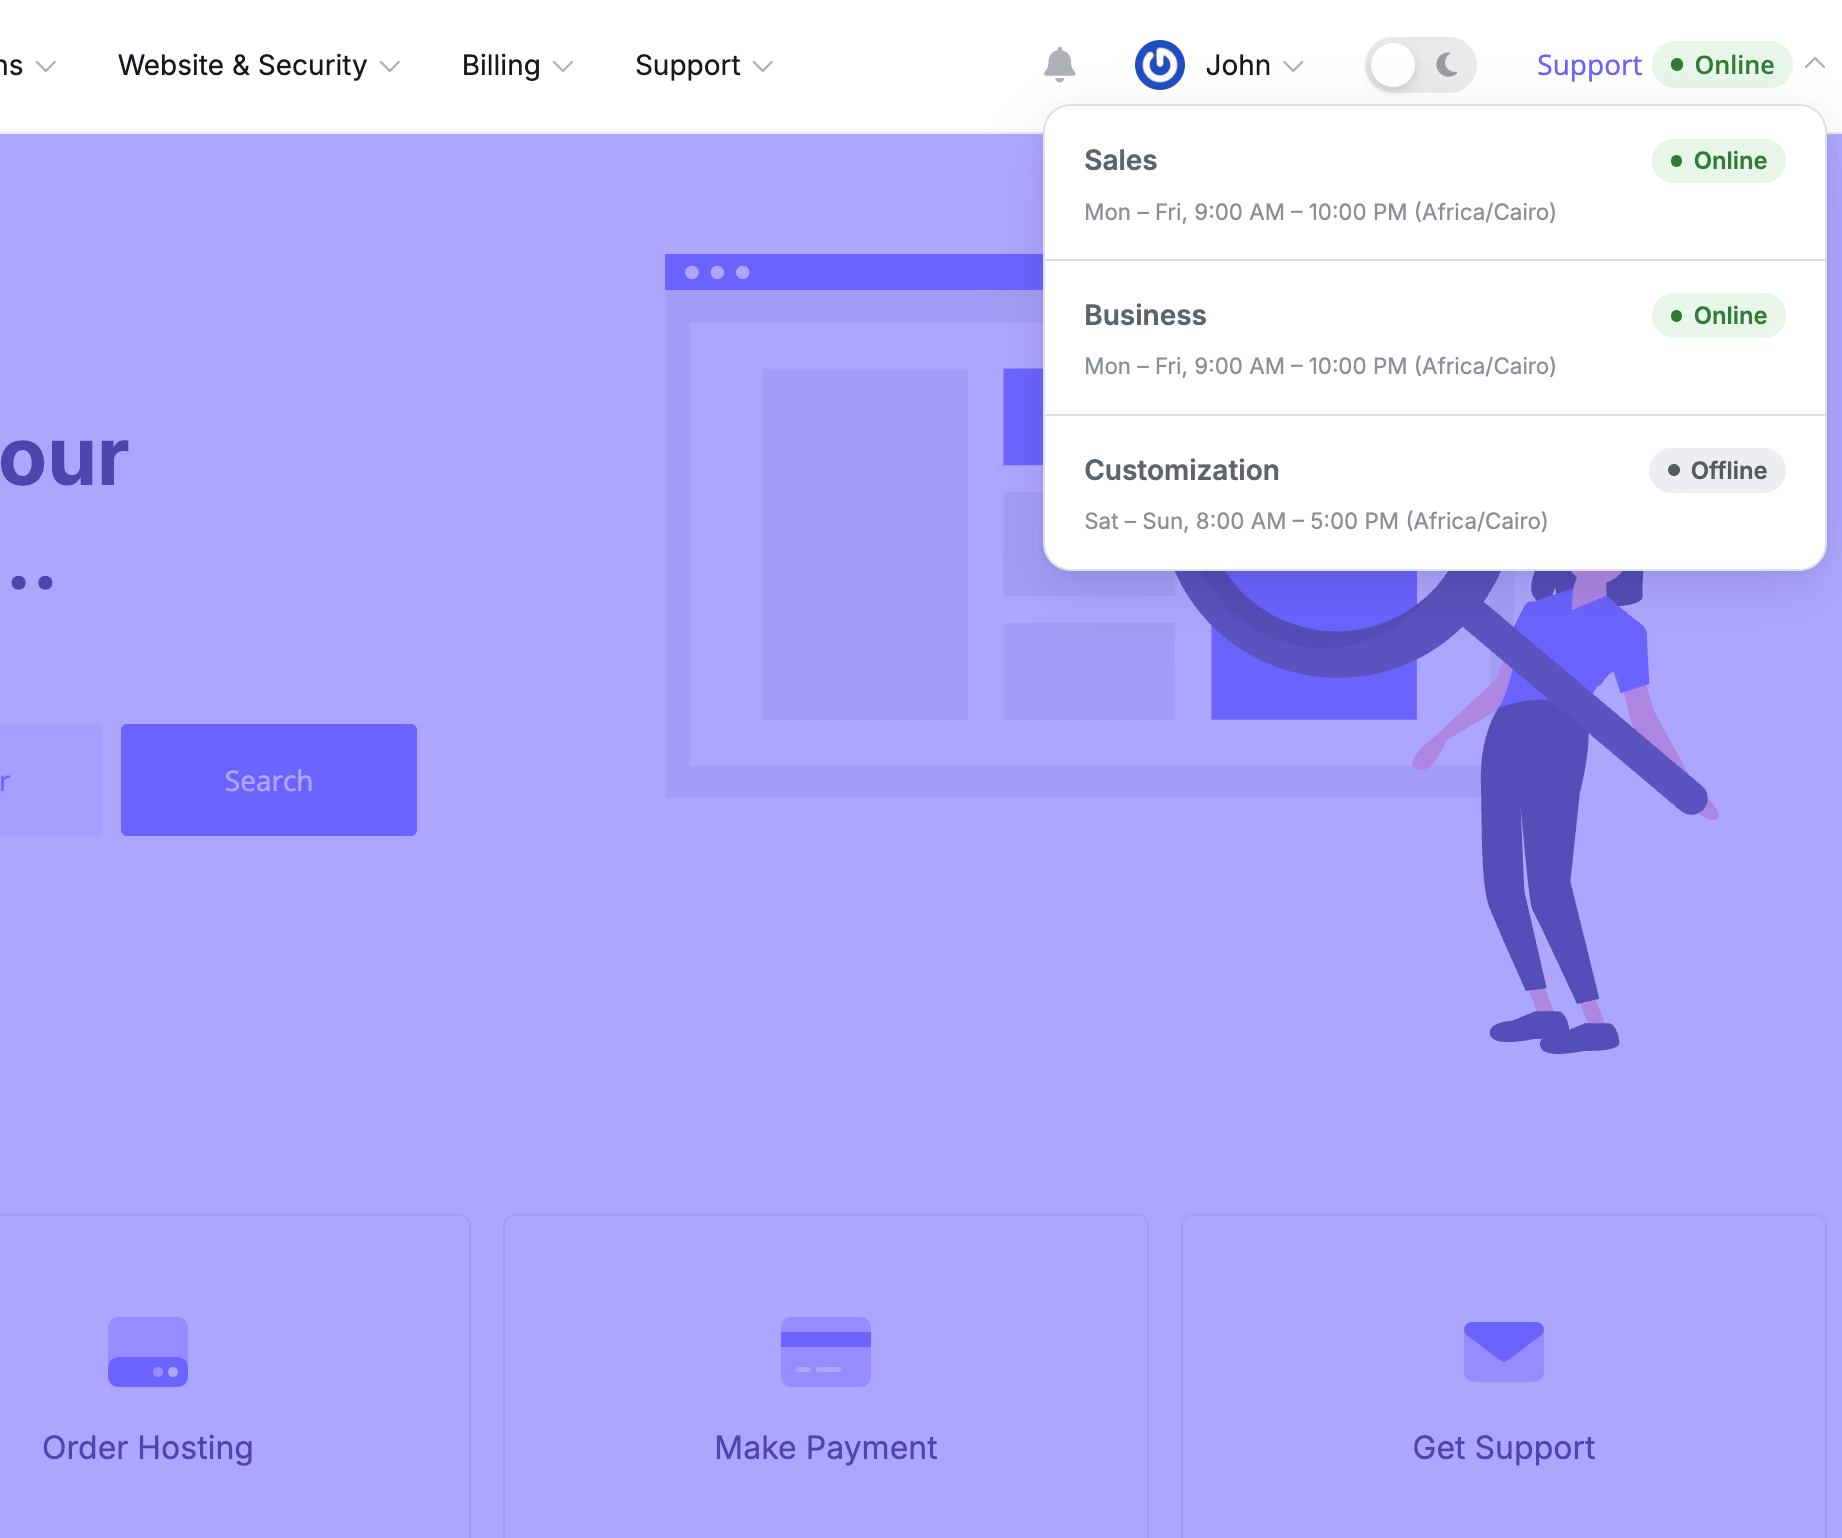Click the Online status badge in header
The image size is (1842, 1538).
tap(1722, 65)
